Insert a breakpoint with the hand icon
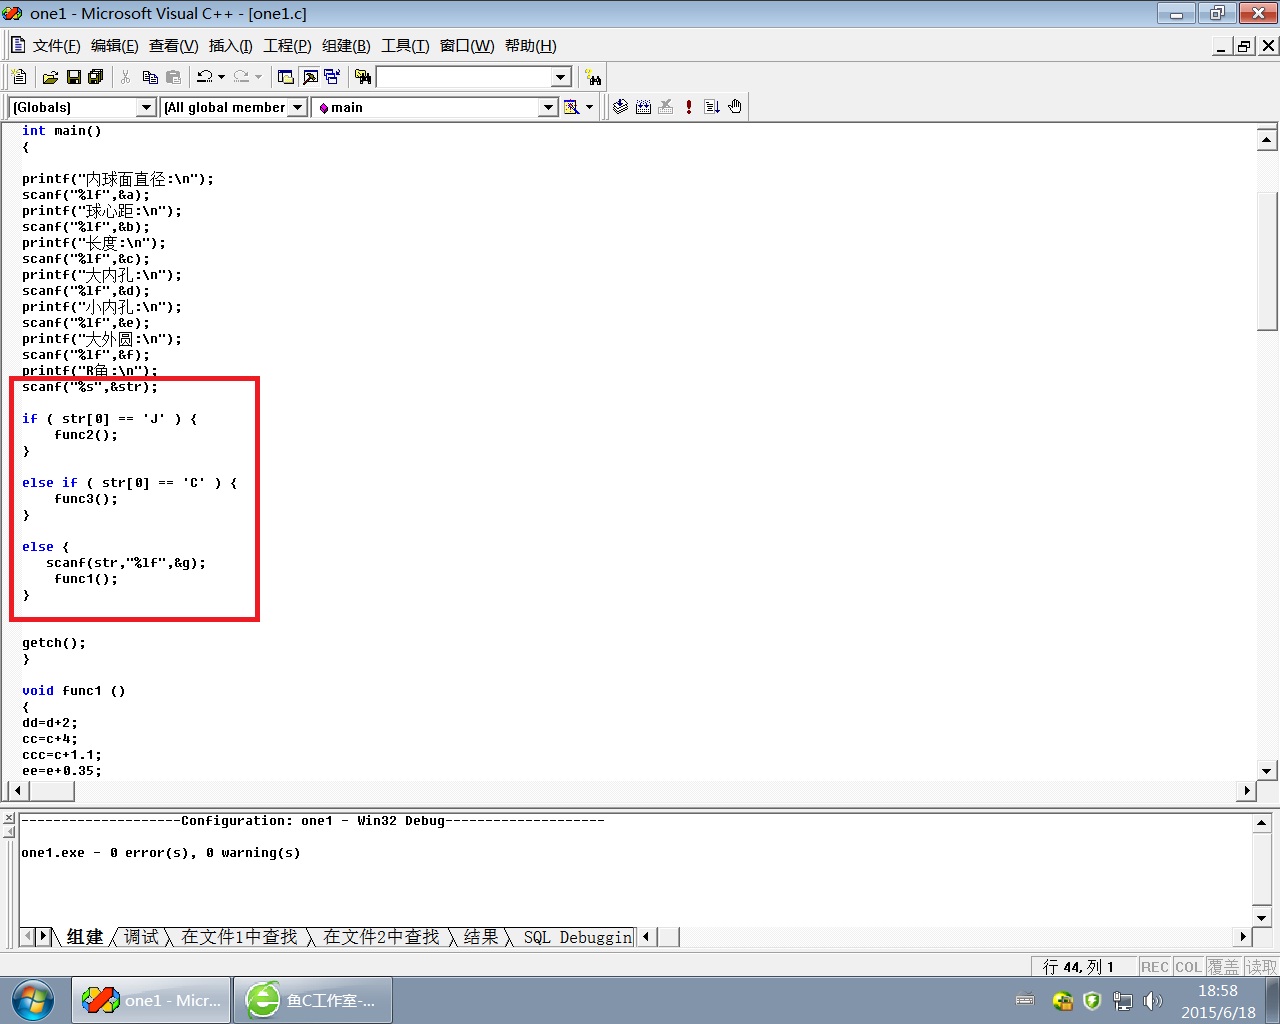This screenshot has width=1280, height=1024. point(735,107)
